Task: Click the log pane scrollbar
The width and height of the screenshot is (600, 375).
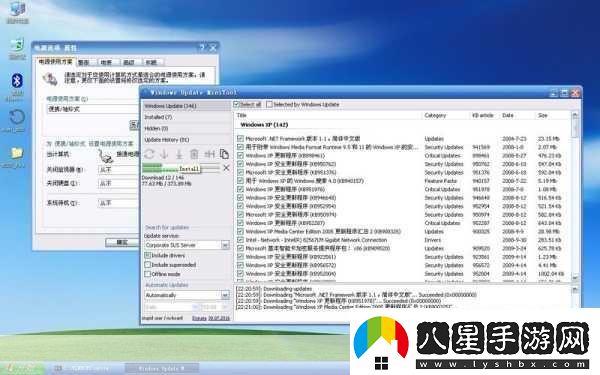Action: click(x=575, y=297)
